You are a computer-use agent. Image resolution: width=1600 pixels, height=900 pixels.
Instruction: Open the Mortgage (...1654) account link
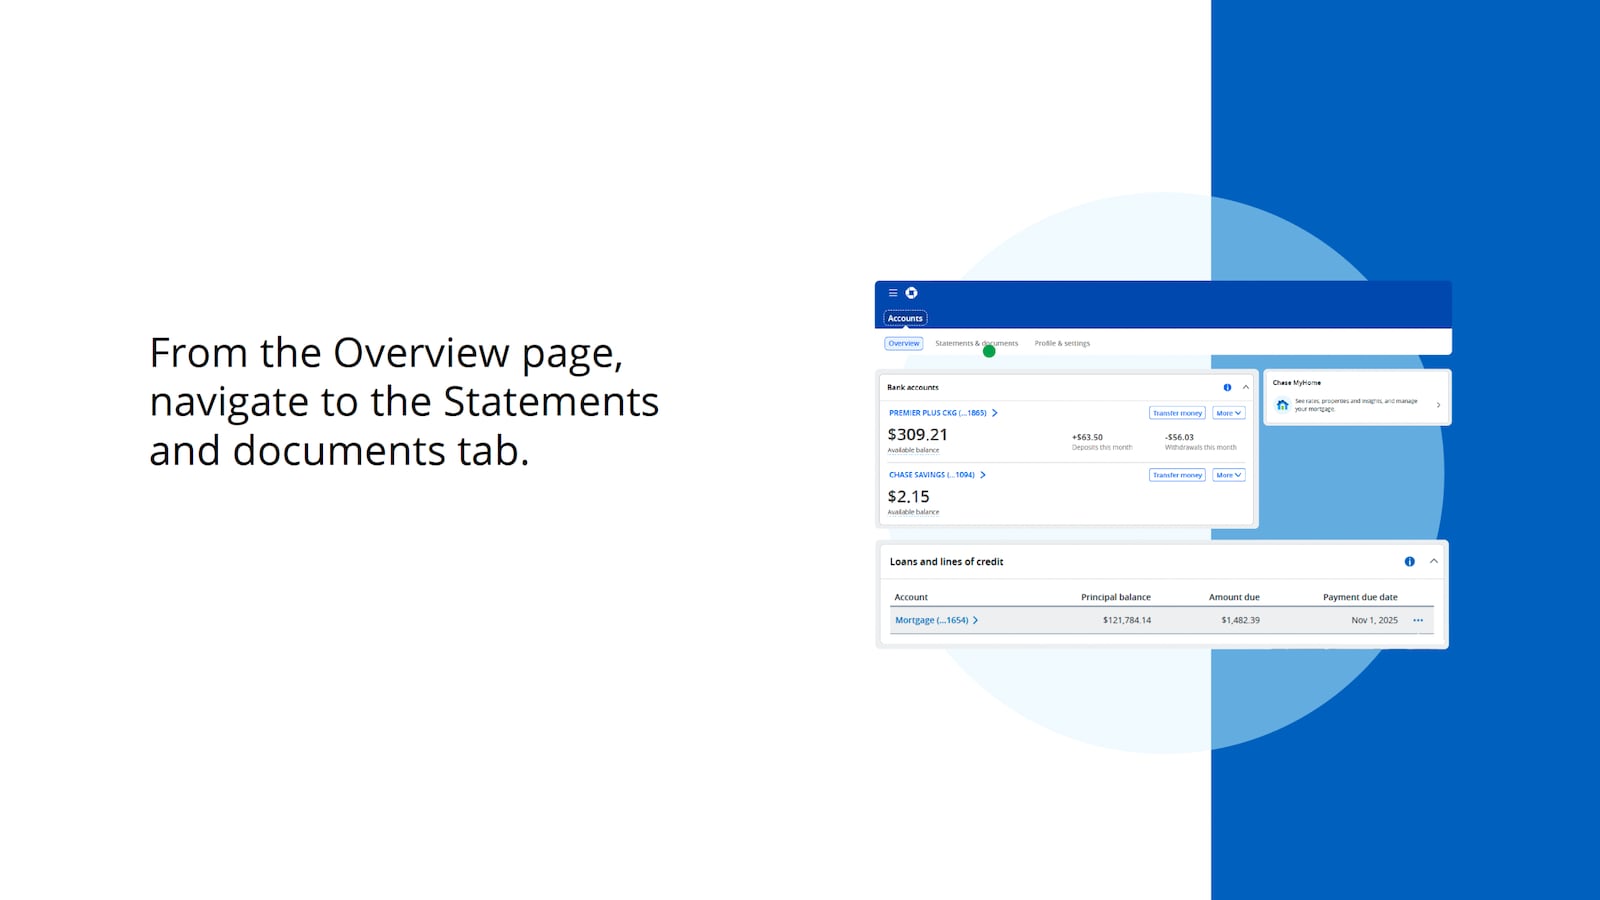point(931,620)
